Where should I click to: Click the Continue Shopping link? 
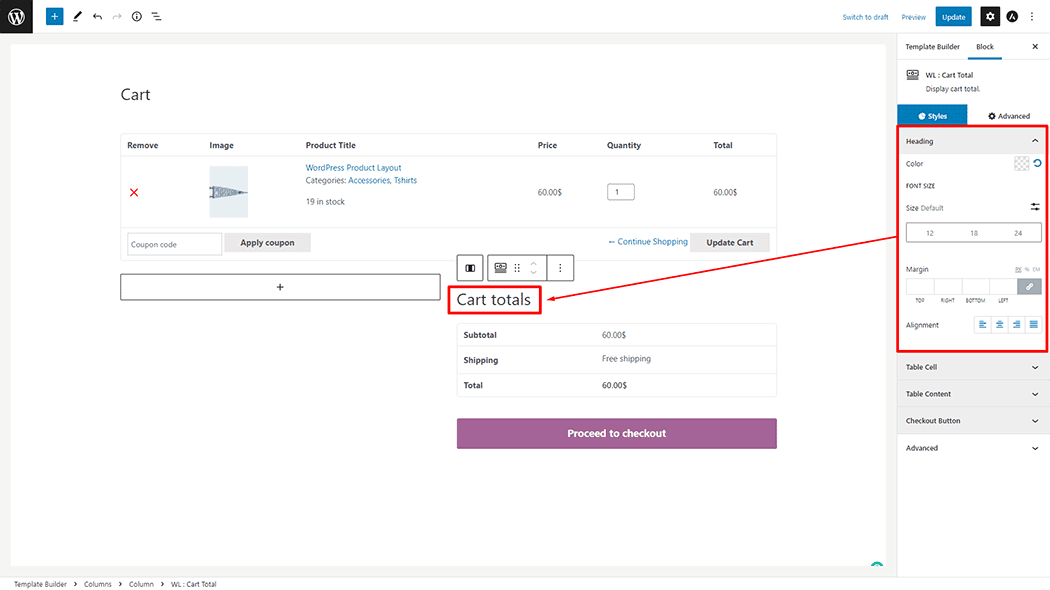tap(648, 242)
